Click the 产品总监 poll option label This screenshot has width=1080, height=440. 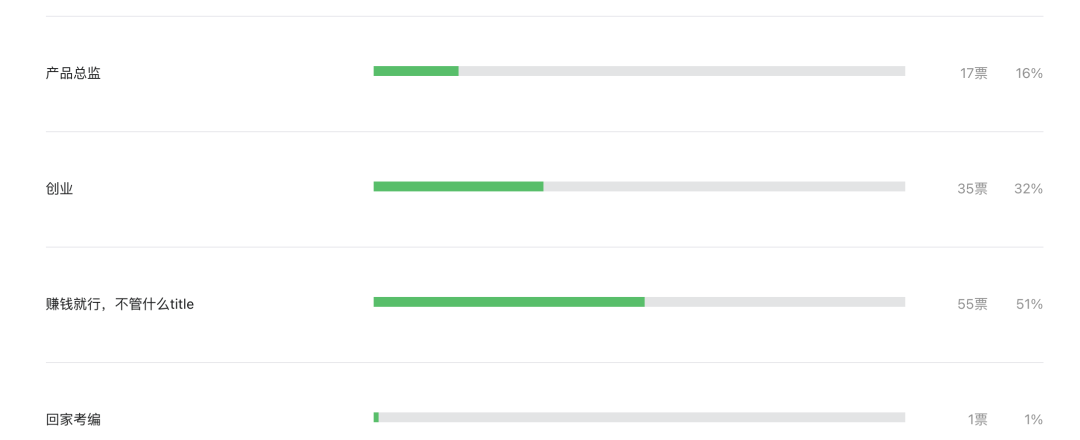[73, 73]
